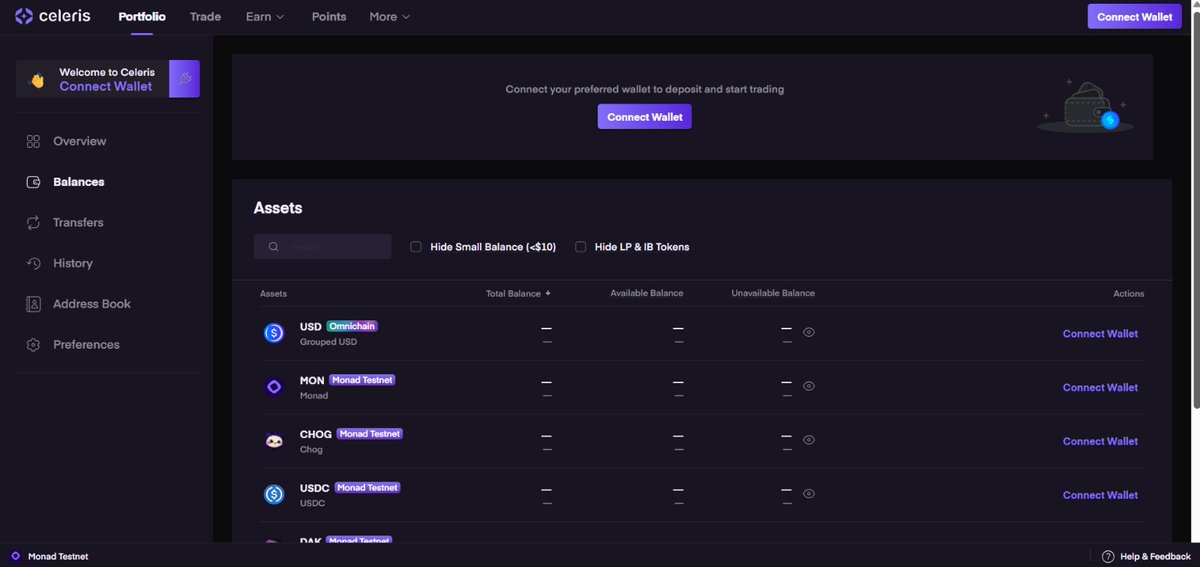Click Connect Wallet in USD row
The width and height of the screenshot is (1200, 567).
pyautogui.click(x=1100, y=334)
